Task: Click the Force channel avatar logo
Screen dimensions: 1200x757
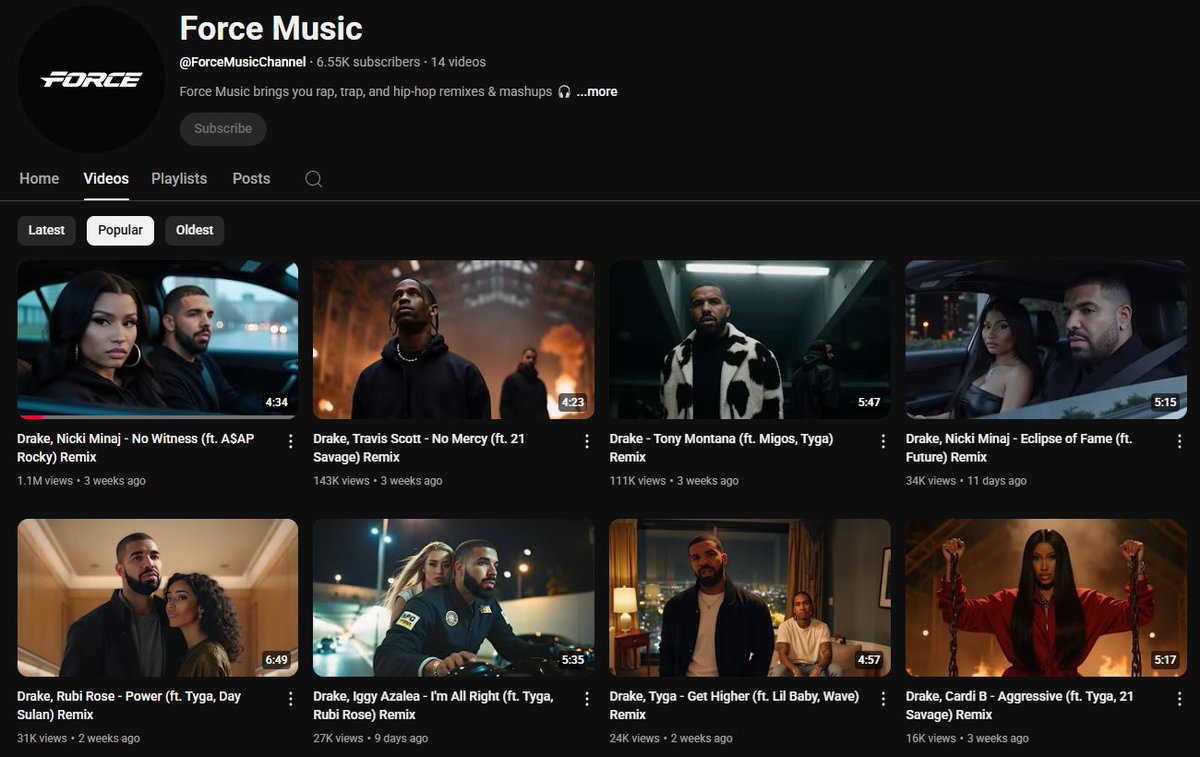Action: point(91,79)
